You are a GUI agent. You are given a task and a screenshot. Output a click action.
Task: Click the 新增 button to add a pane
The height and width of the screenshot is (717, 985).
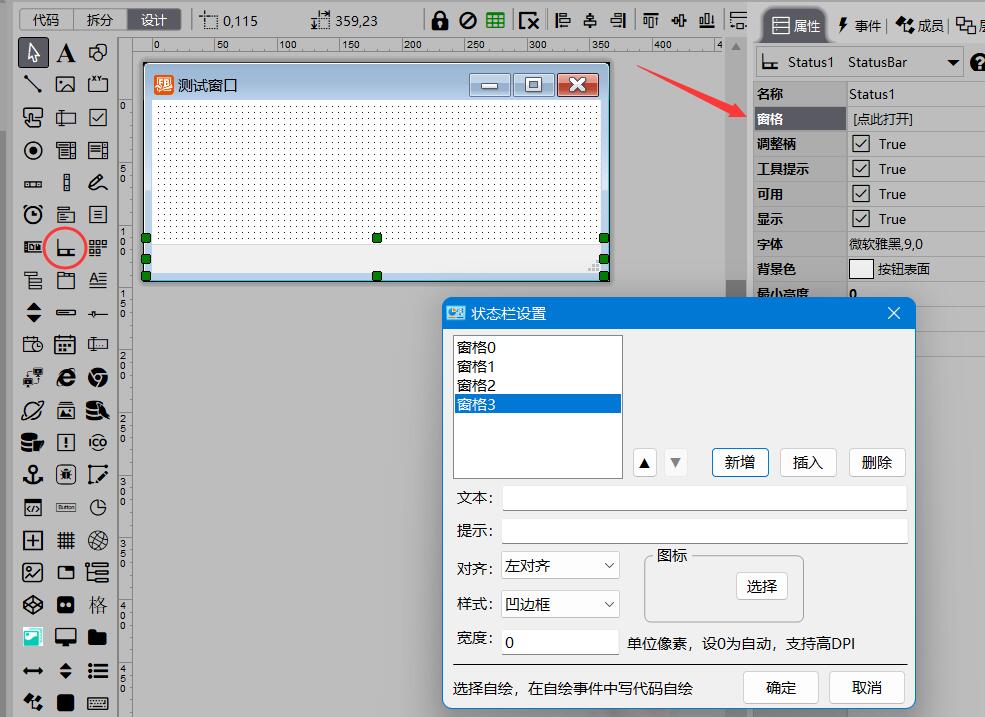click(739, 462)
